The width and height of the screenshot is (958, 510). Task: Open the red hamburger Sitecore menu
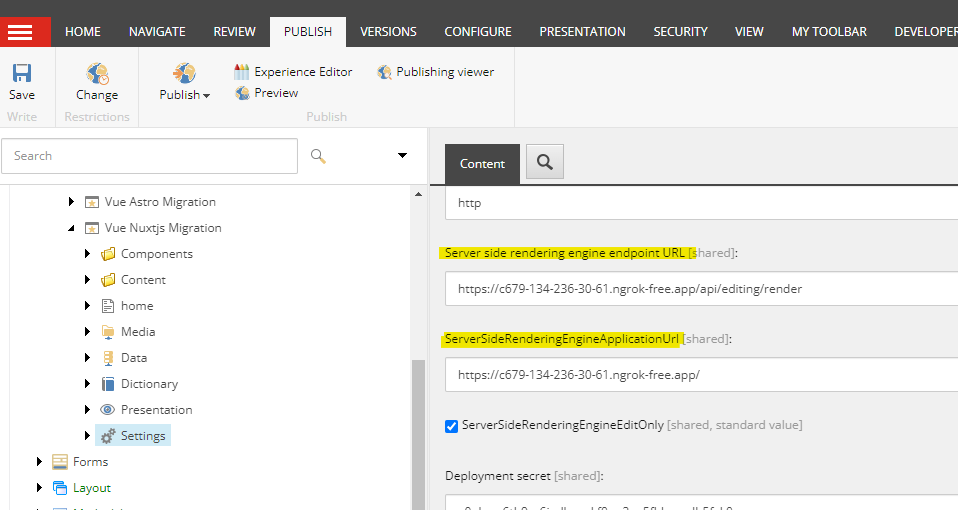[x=25, y=32]
